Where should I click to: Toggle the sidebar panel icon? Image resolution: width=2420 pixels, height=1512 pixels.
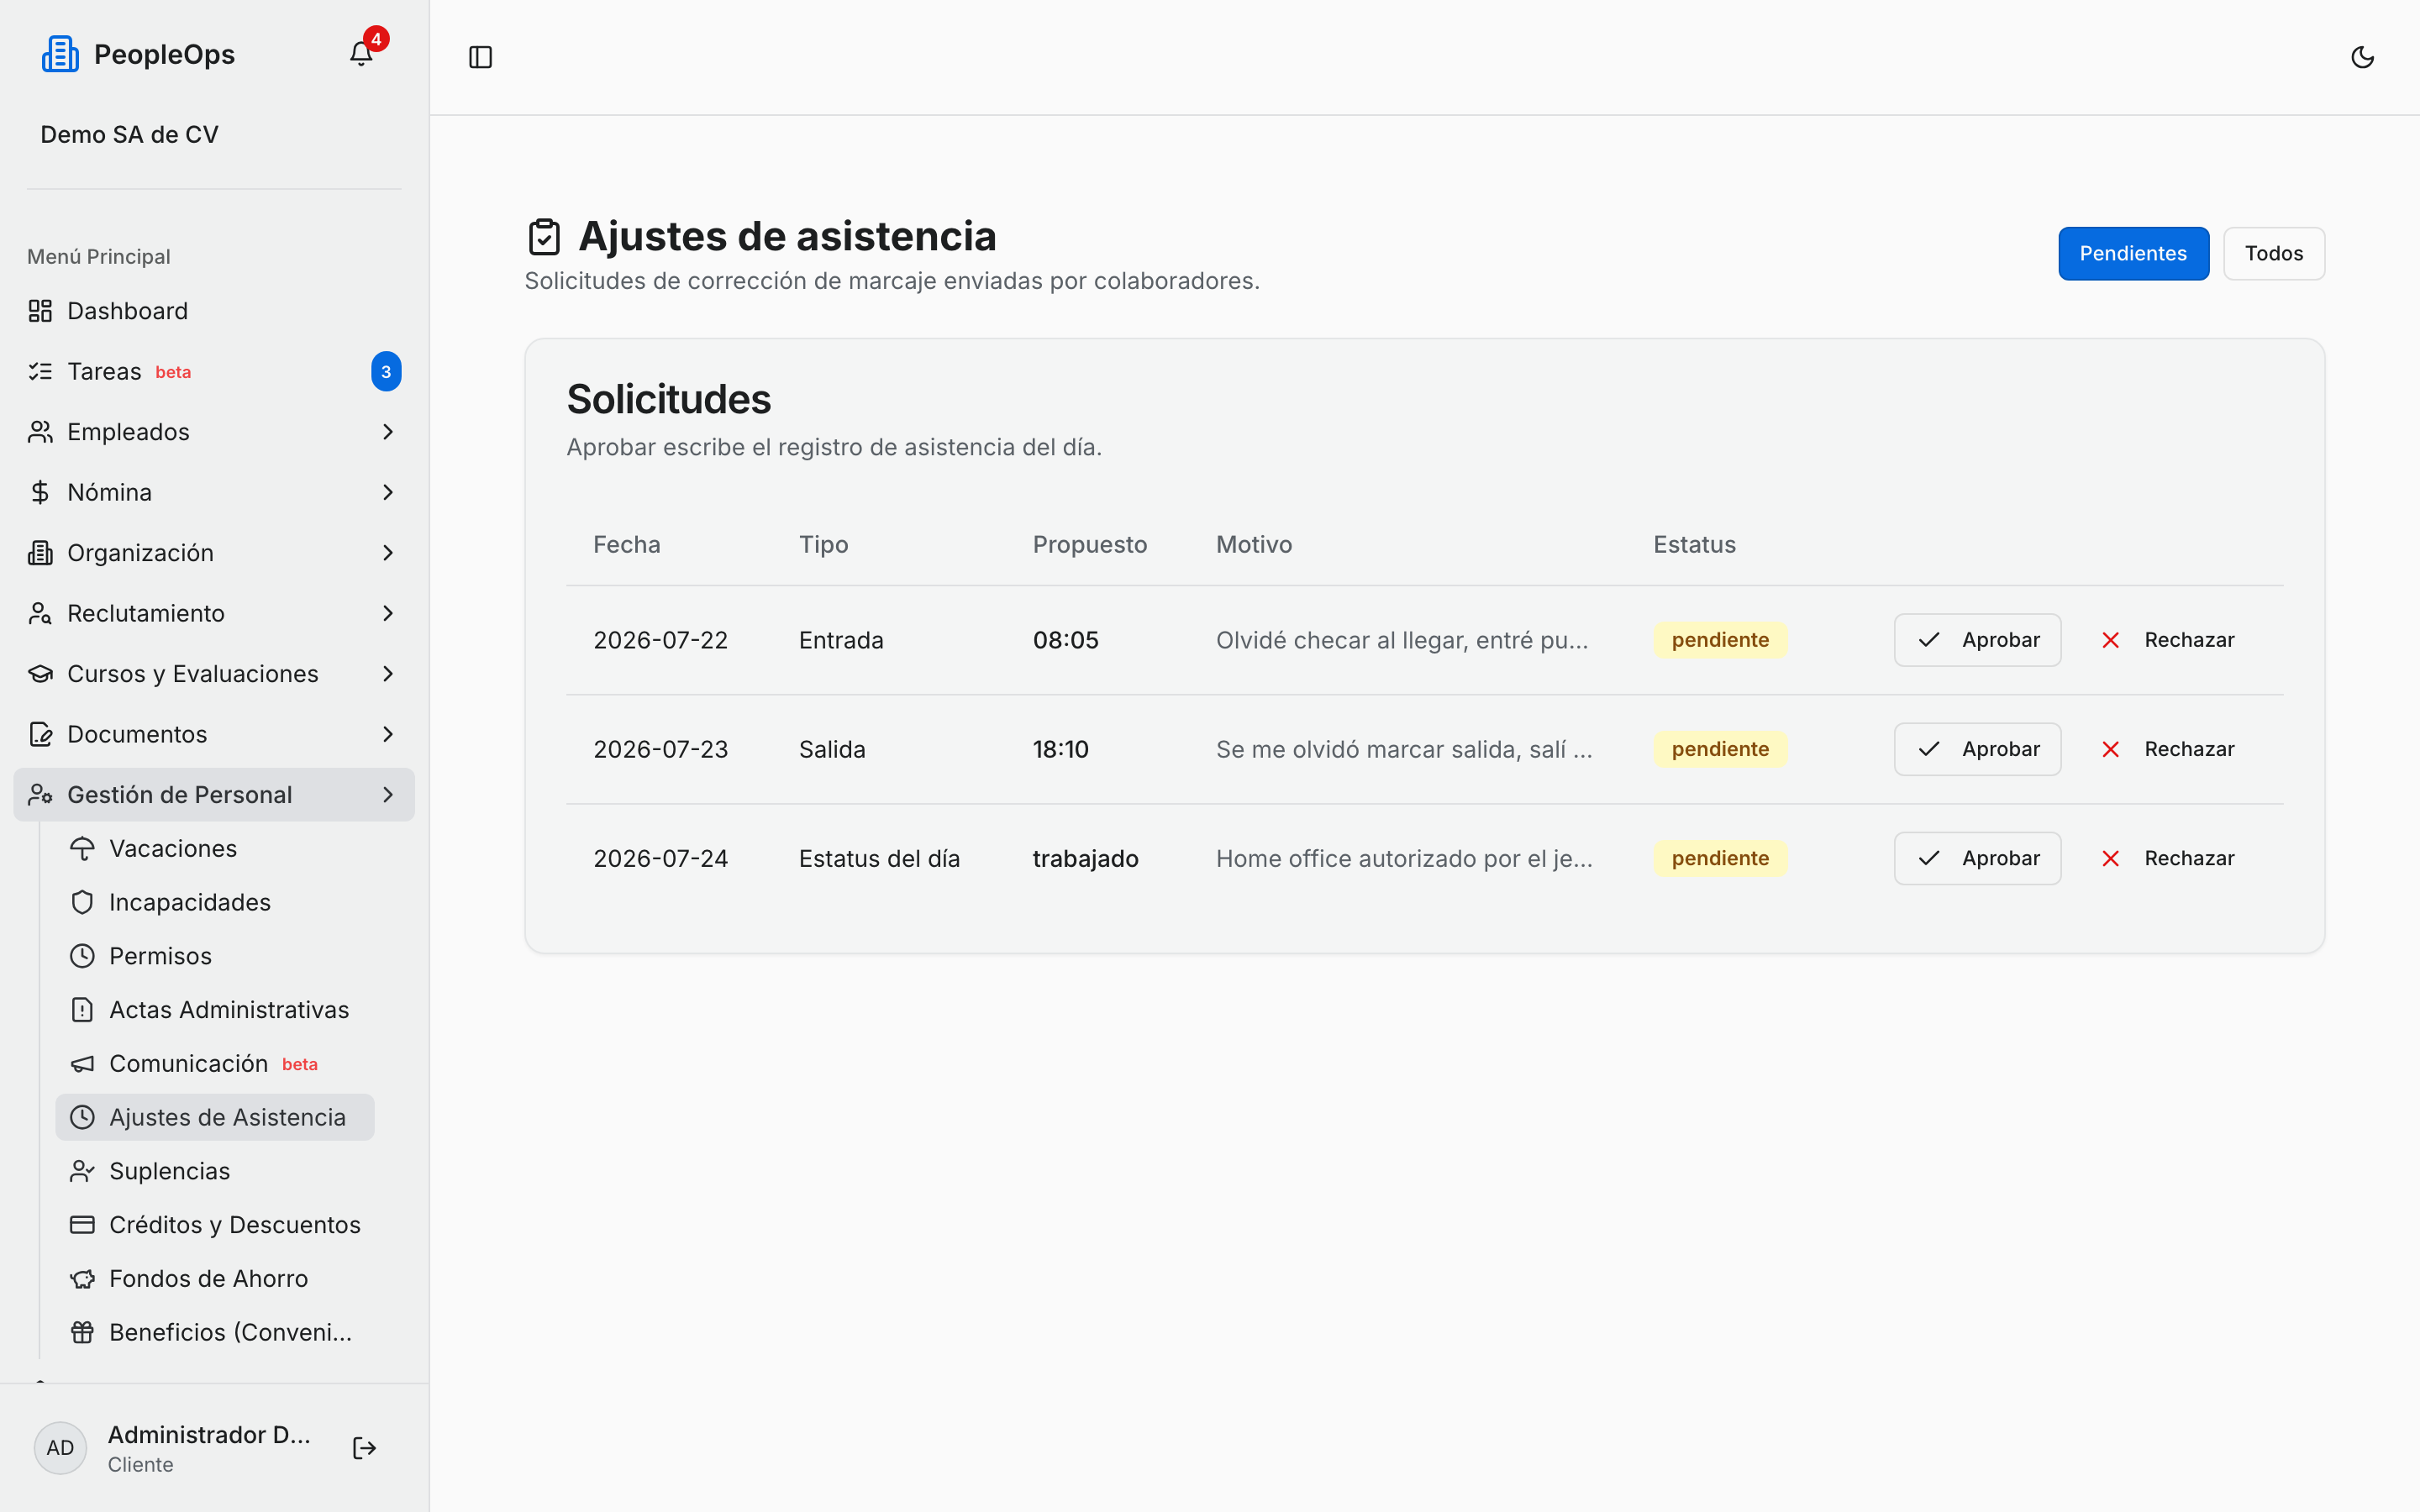[481, 57]
